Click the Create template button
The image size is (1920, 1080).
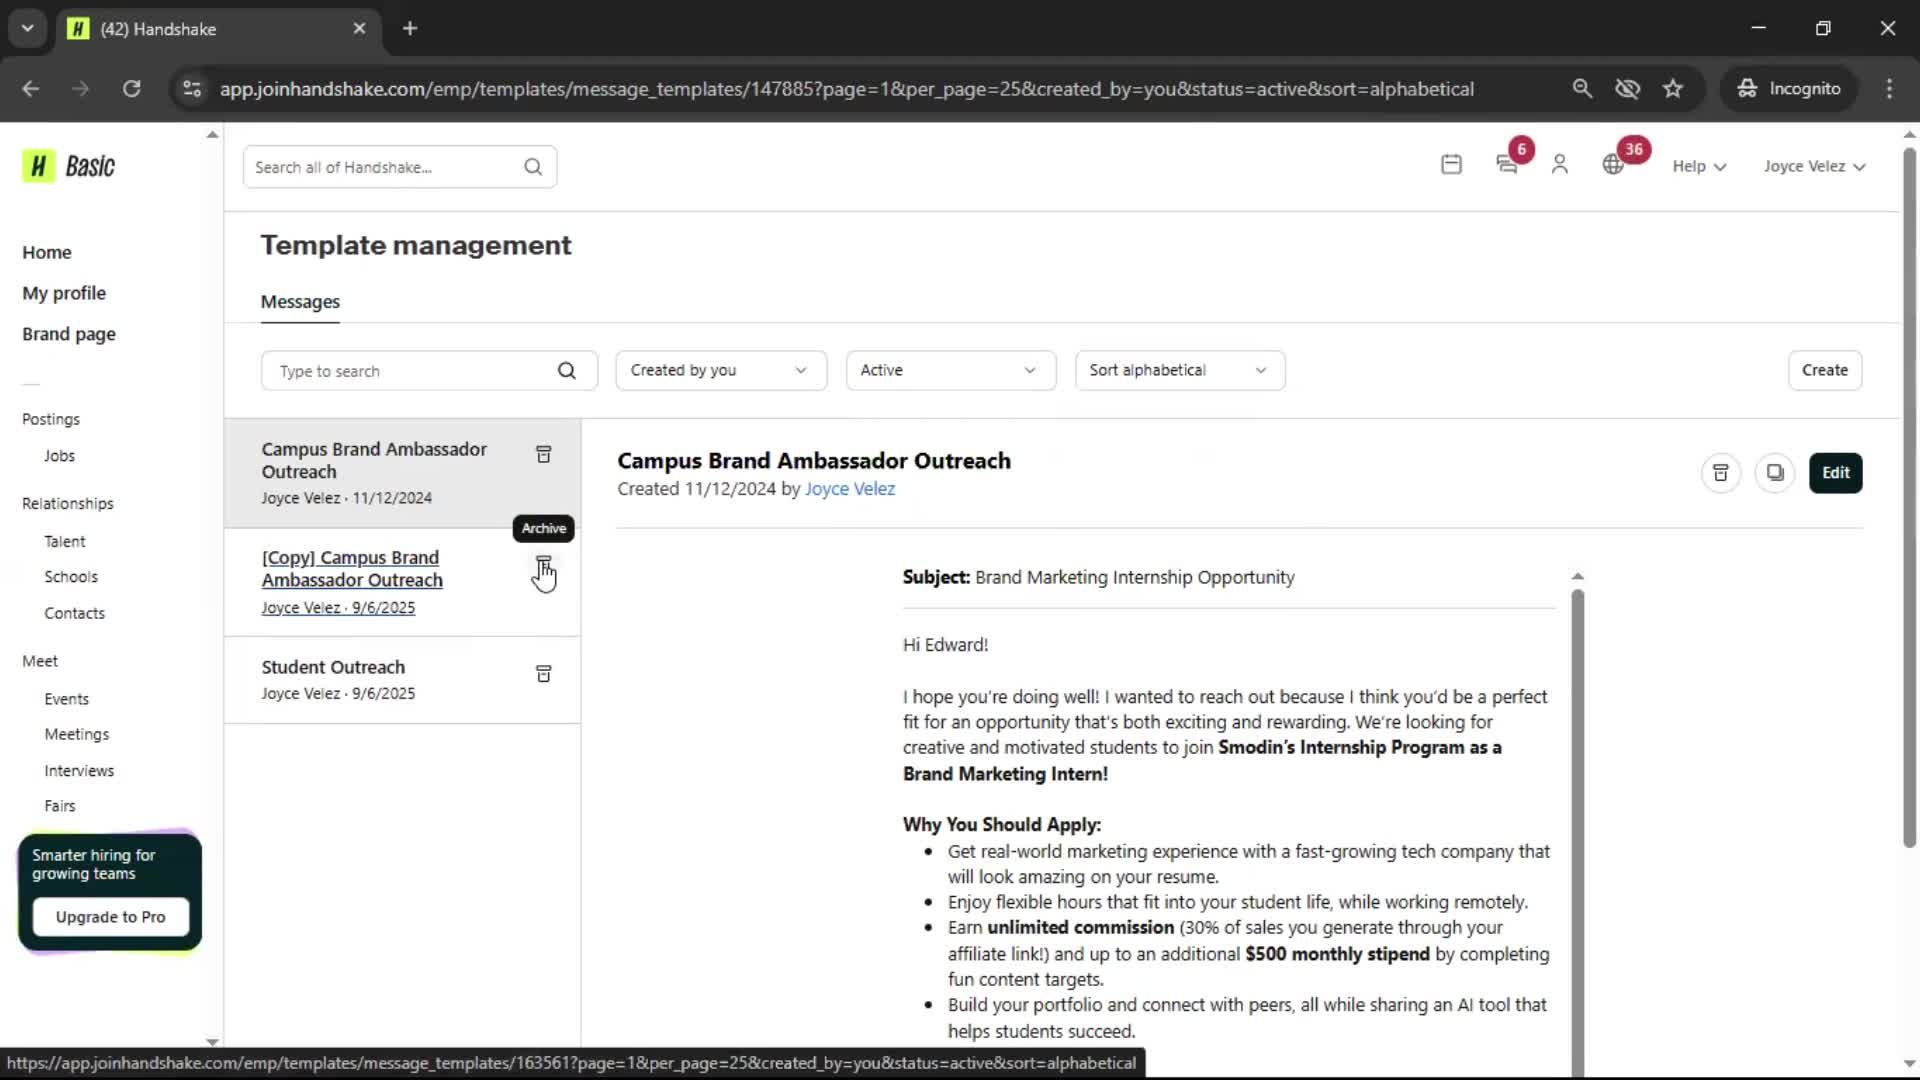pos(1825,371)
